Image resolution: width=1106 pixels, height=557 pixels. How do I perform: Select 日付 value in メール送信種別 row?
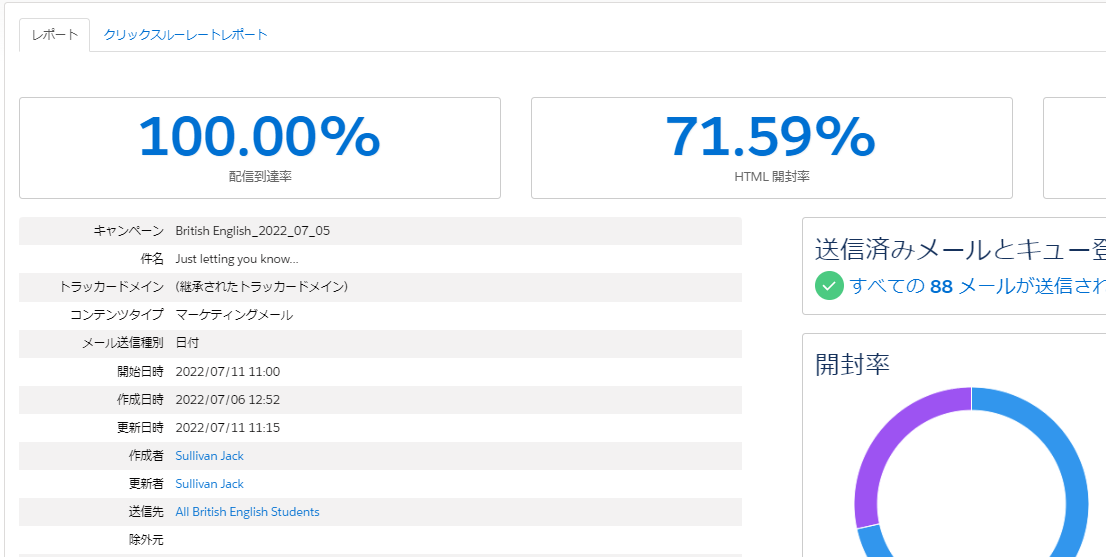[x=187, y=343]
